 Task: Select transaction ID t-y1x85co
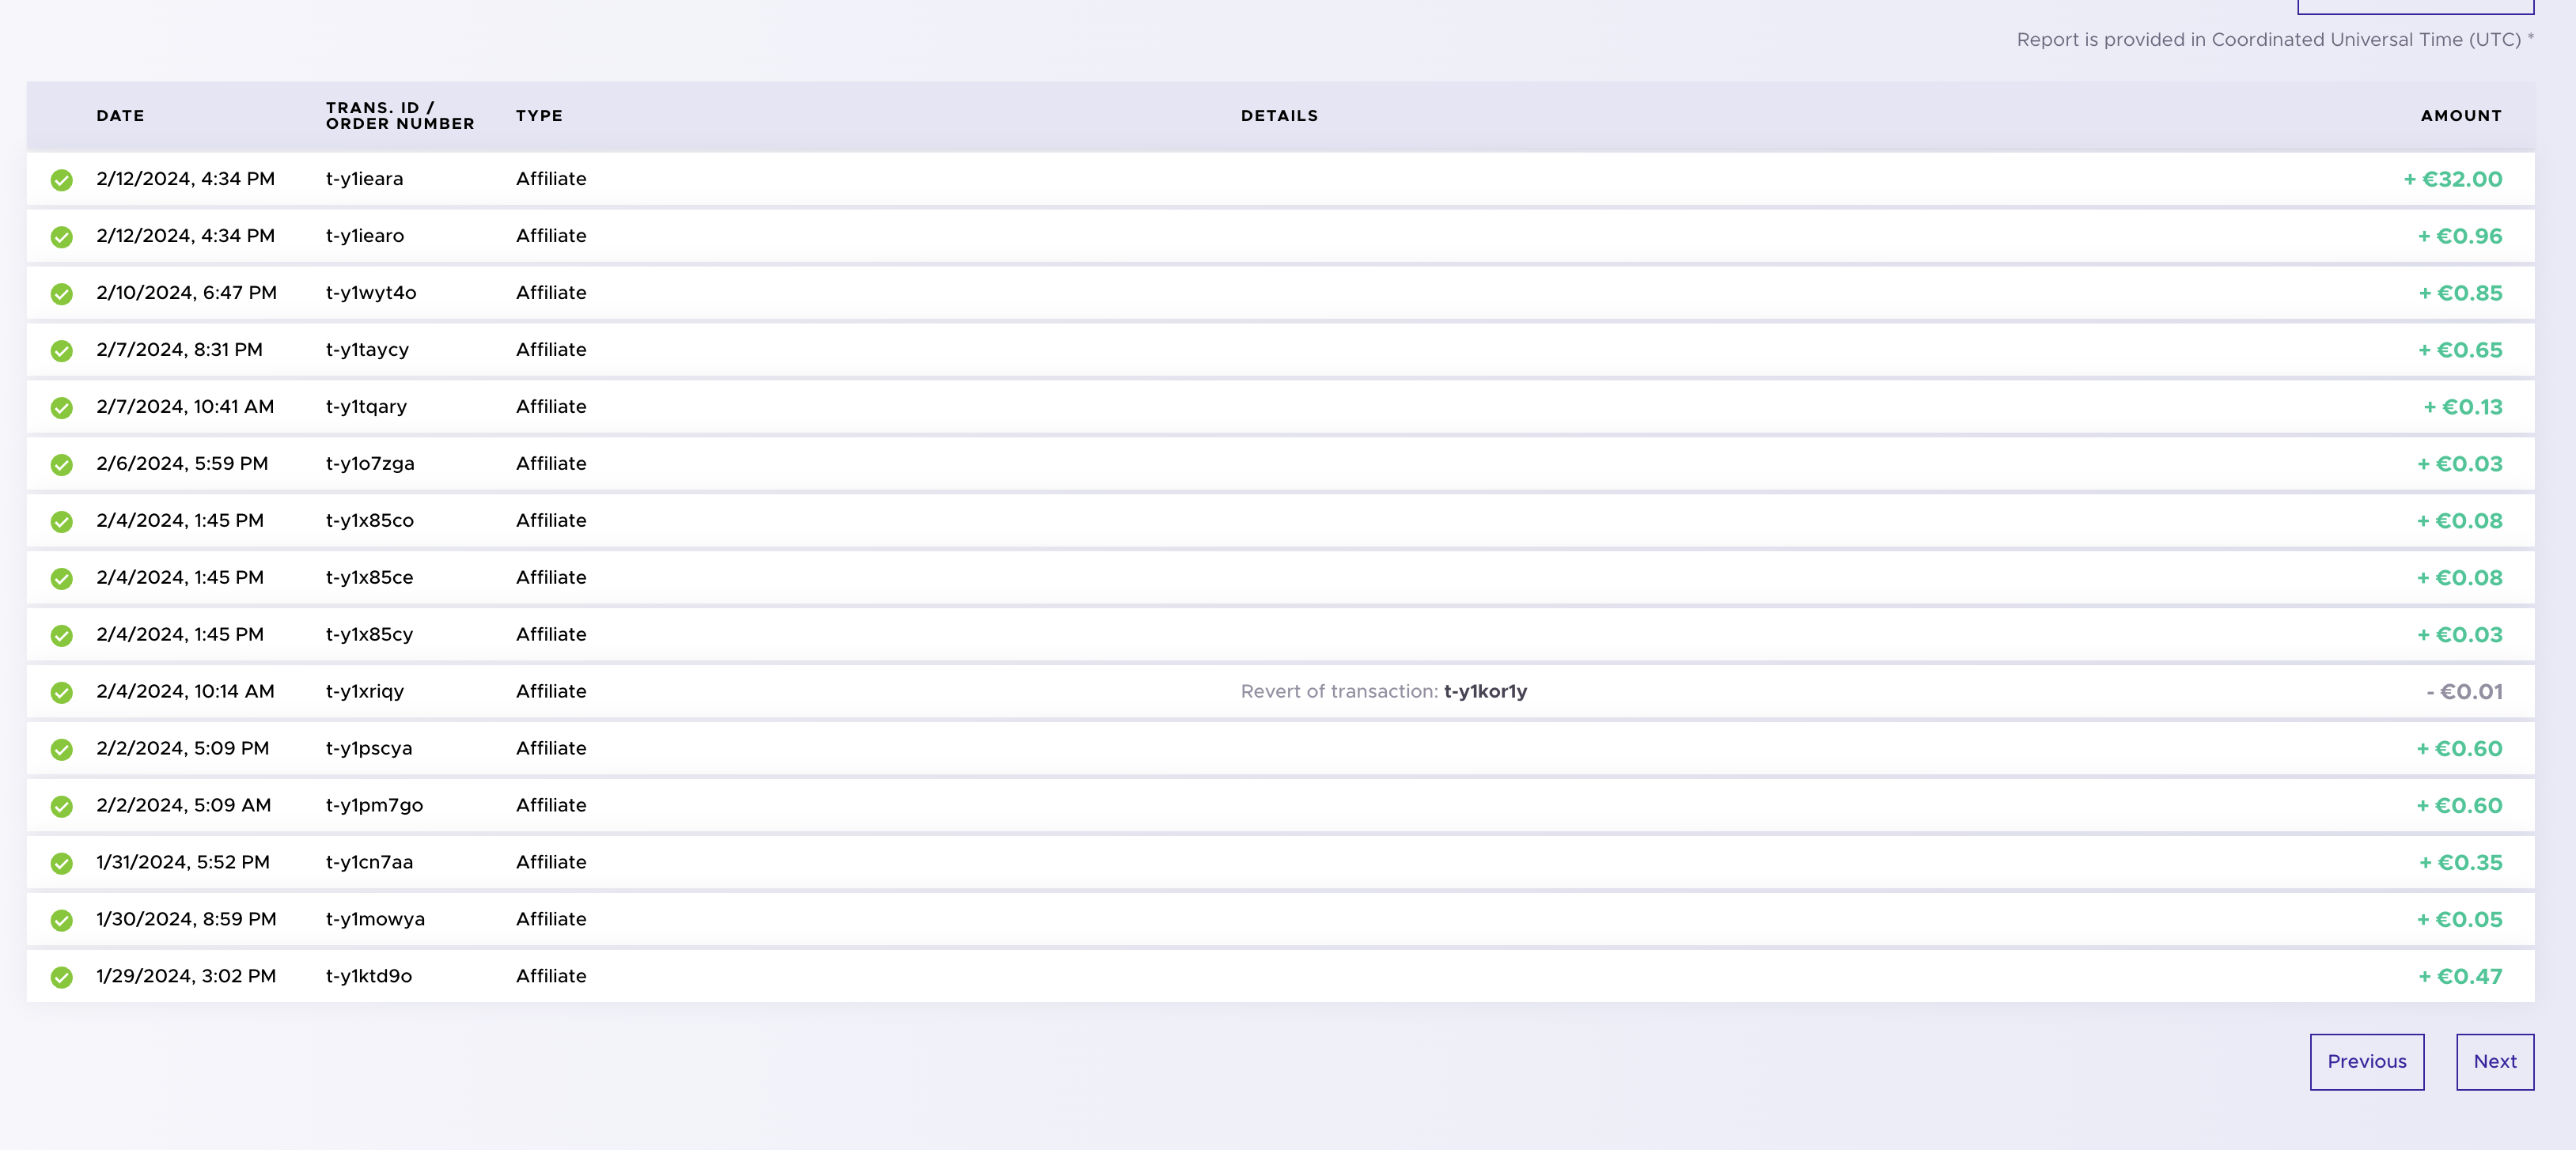tap(369, 521)
